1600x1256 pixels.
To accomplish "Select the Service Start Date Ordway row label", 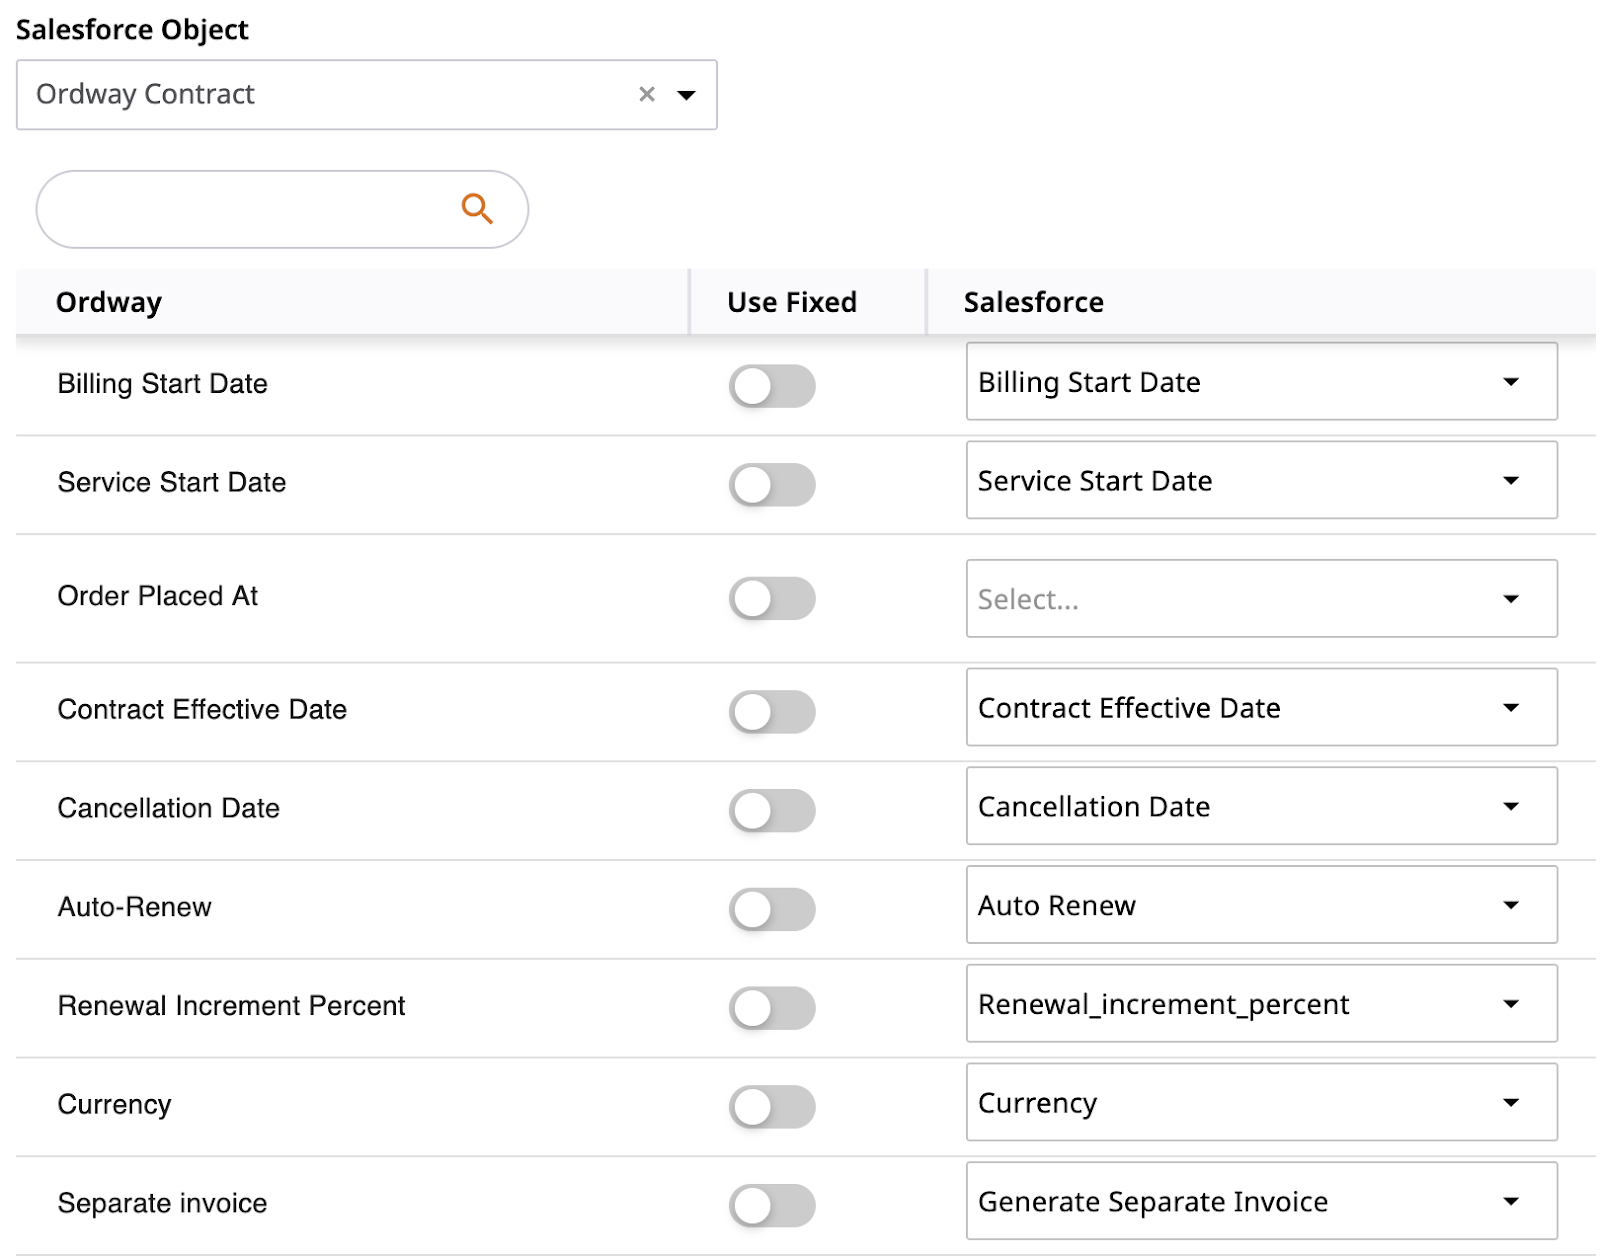I will pos(172,482).
